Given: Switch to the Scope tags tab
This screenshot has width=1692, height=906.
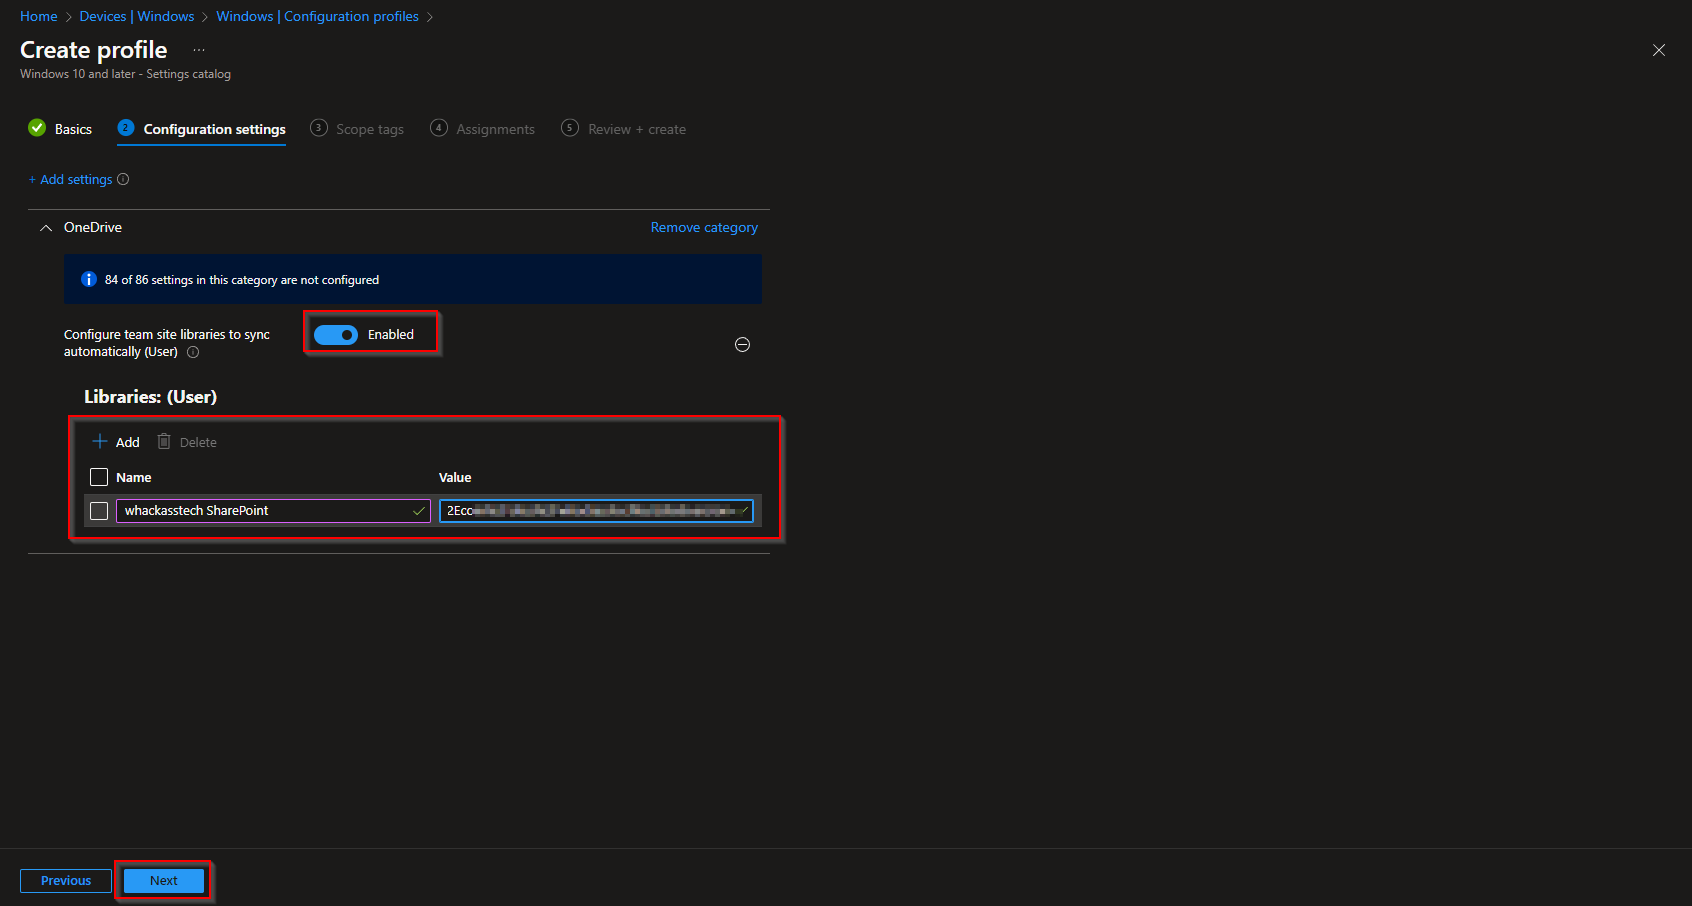Looking at the screenshot, I should coord(369,128).
